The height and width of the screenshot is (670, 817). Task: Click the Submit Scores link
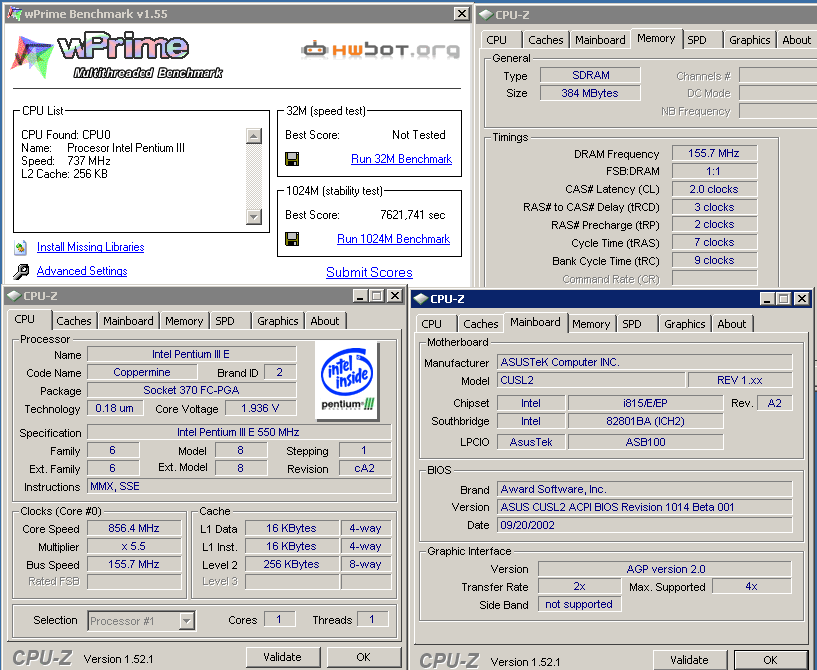tap(369, 272)
